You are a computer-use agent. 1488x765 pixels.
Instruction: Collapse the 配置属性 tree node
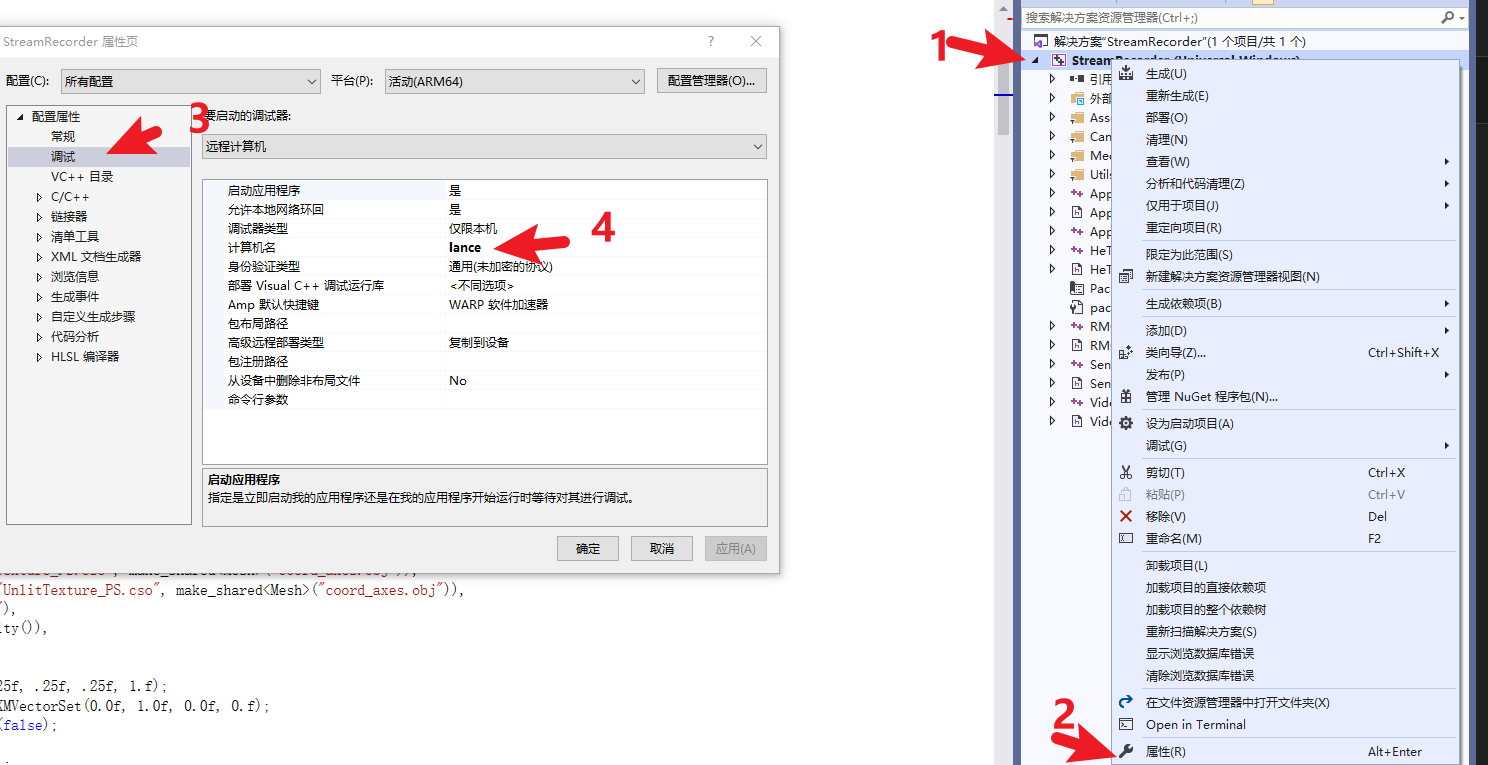[x=19, y=117]
